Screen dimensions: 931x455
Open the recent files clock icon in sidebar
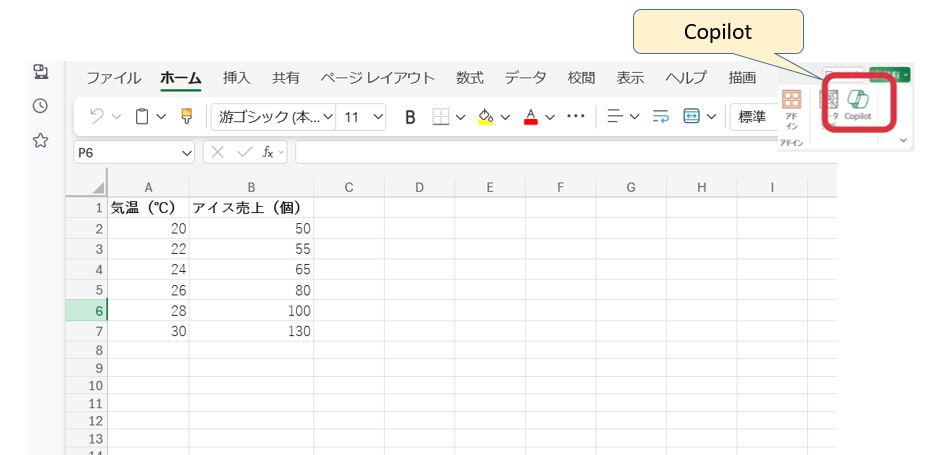point(40,106)
